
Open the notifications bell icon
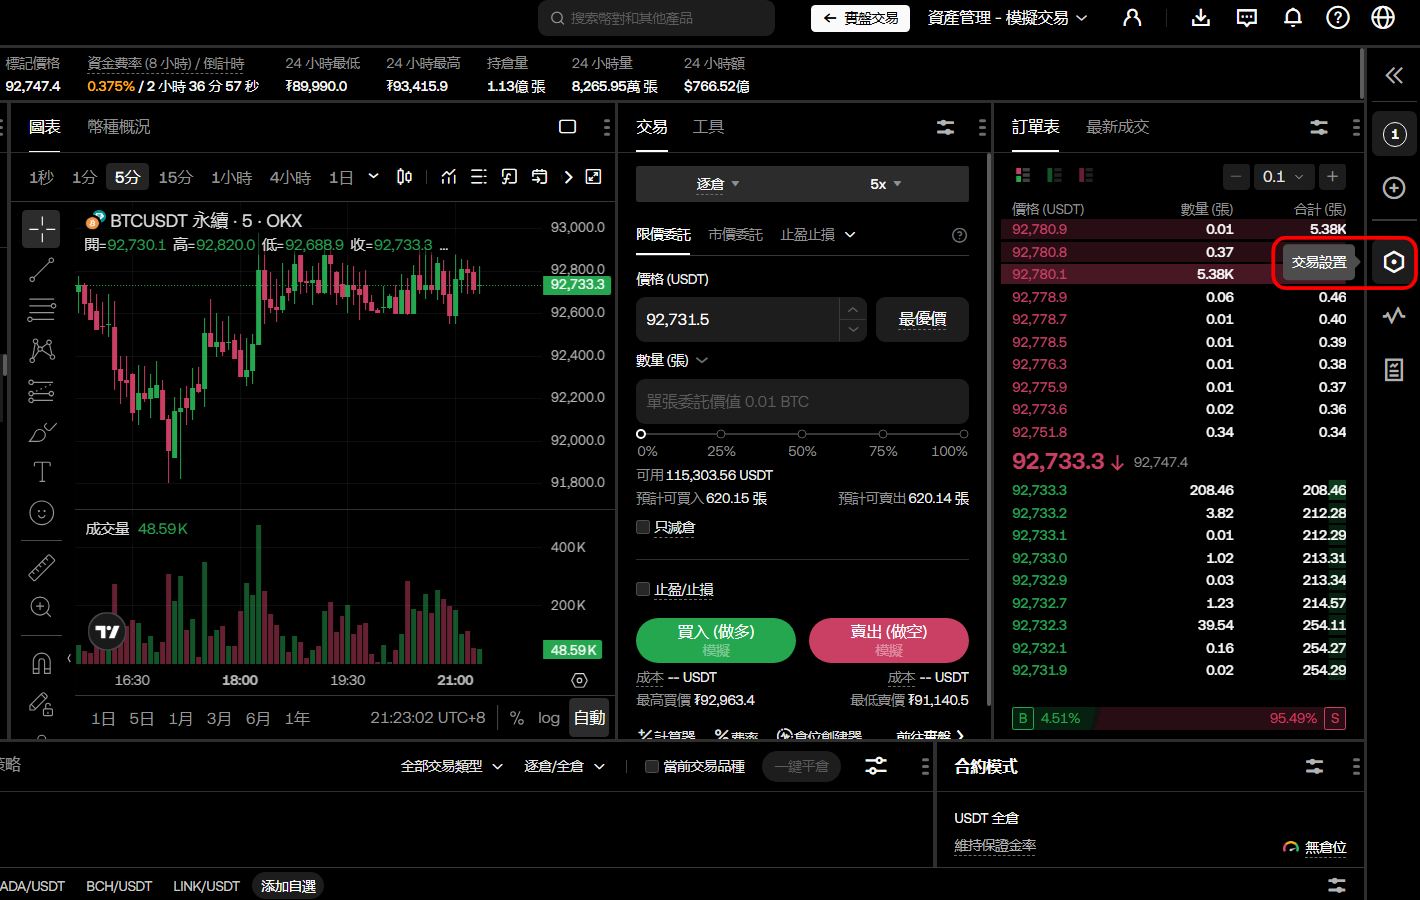(x=1292, y=18)
